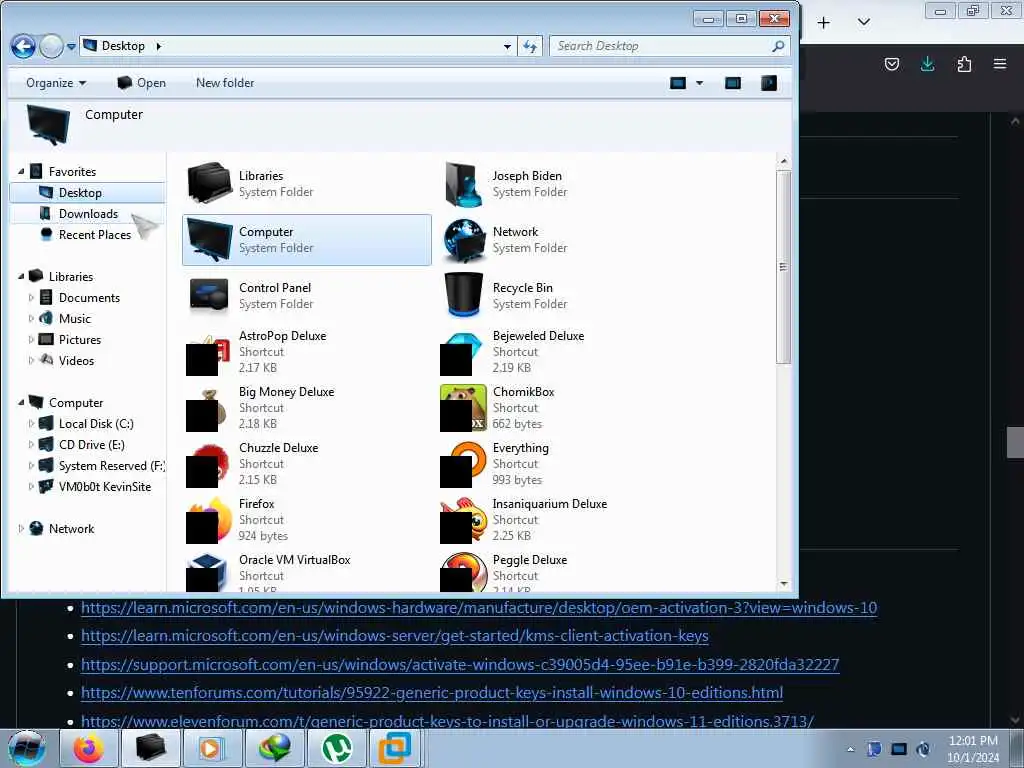Click the Search Desktop field
This screenshot has width=1024, height=768.
[669, 46]
